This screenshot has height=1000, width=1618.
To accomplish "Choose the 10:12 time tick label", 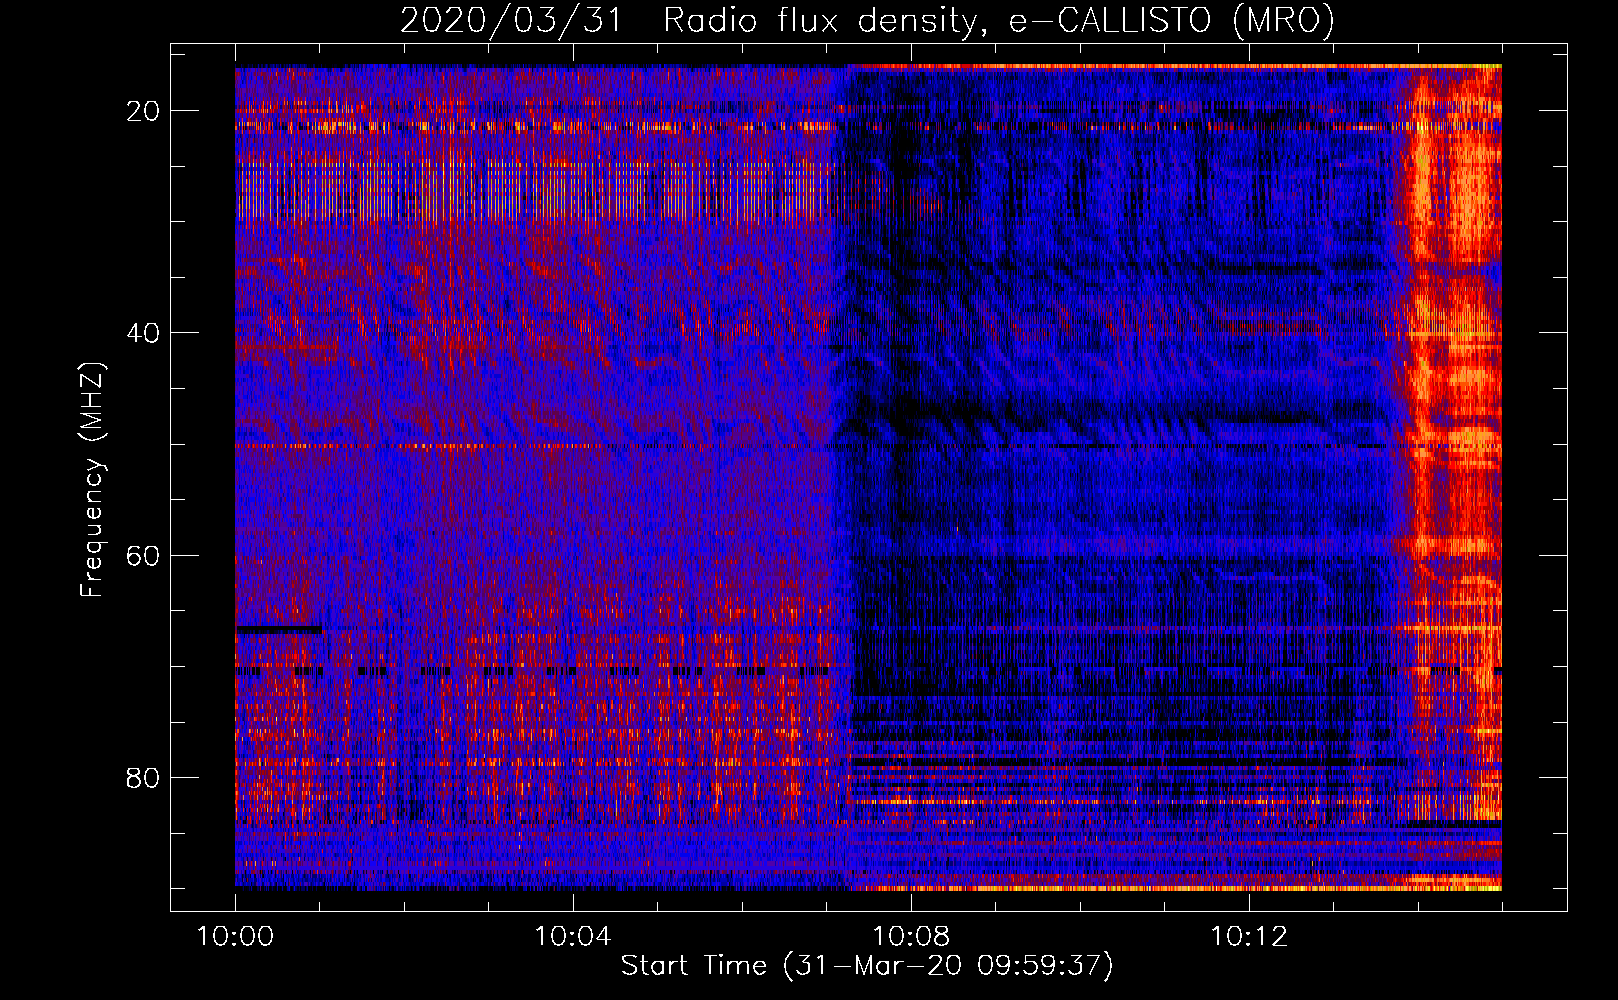I will pyautogui.click(x=1248, y=937).
